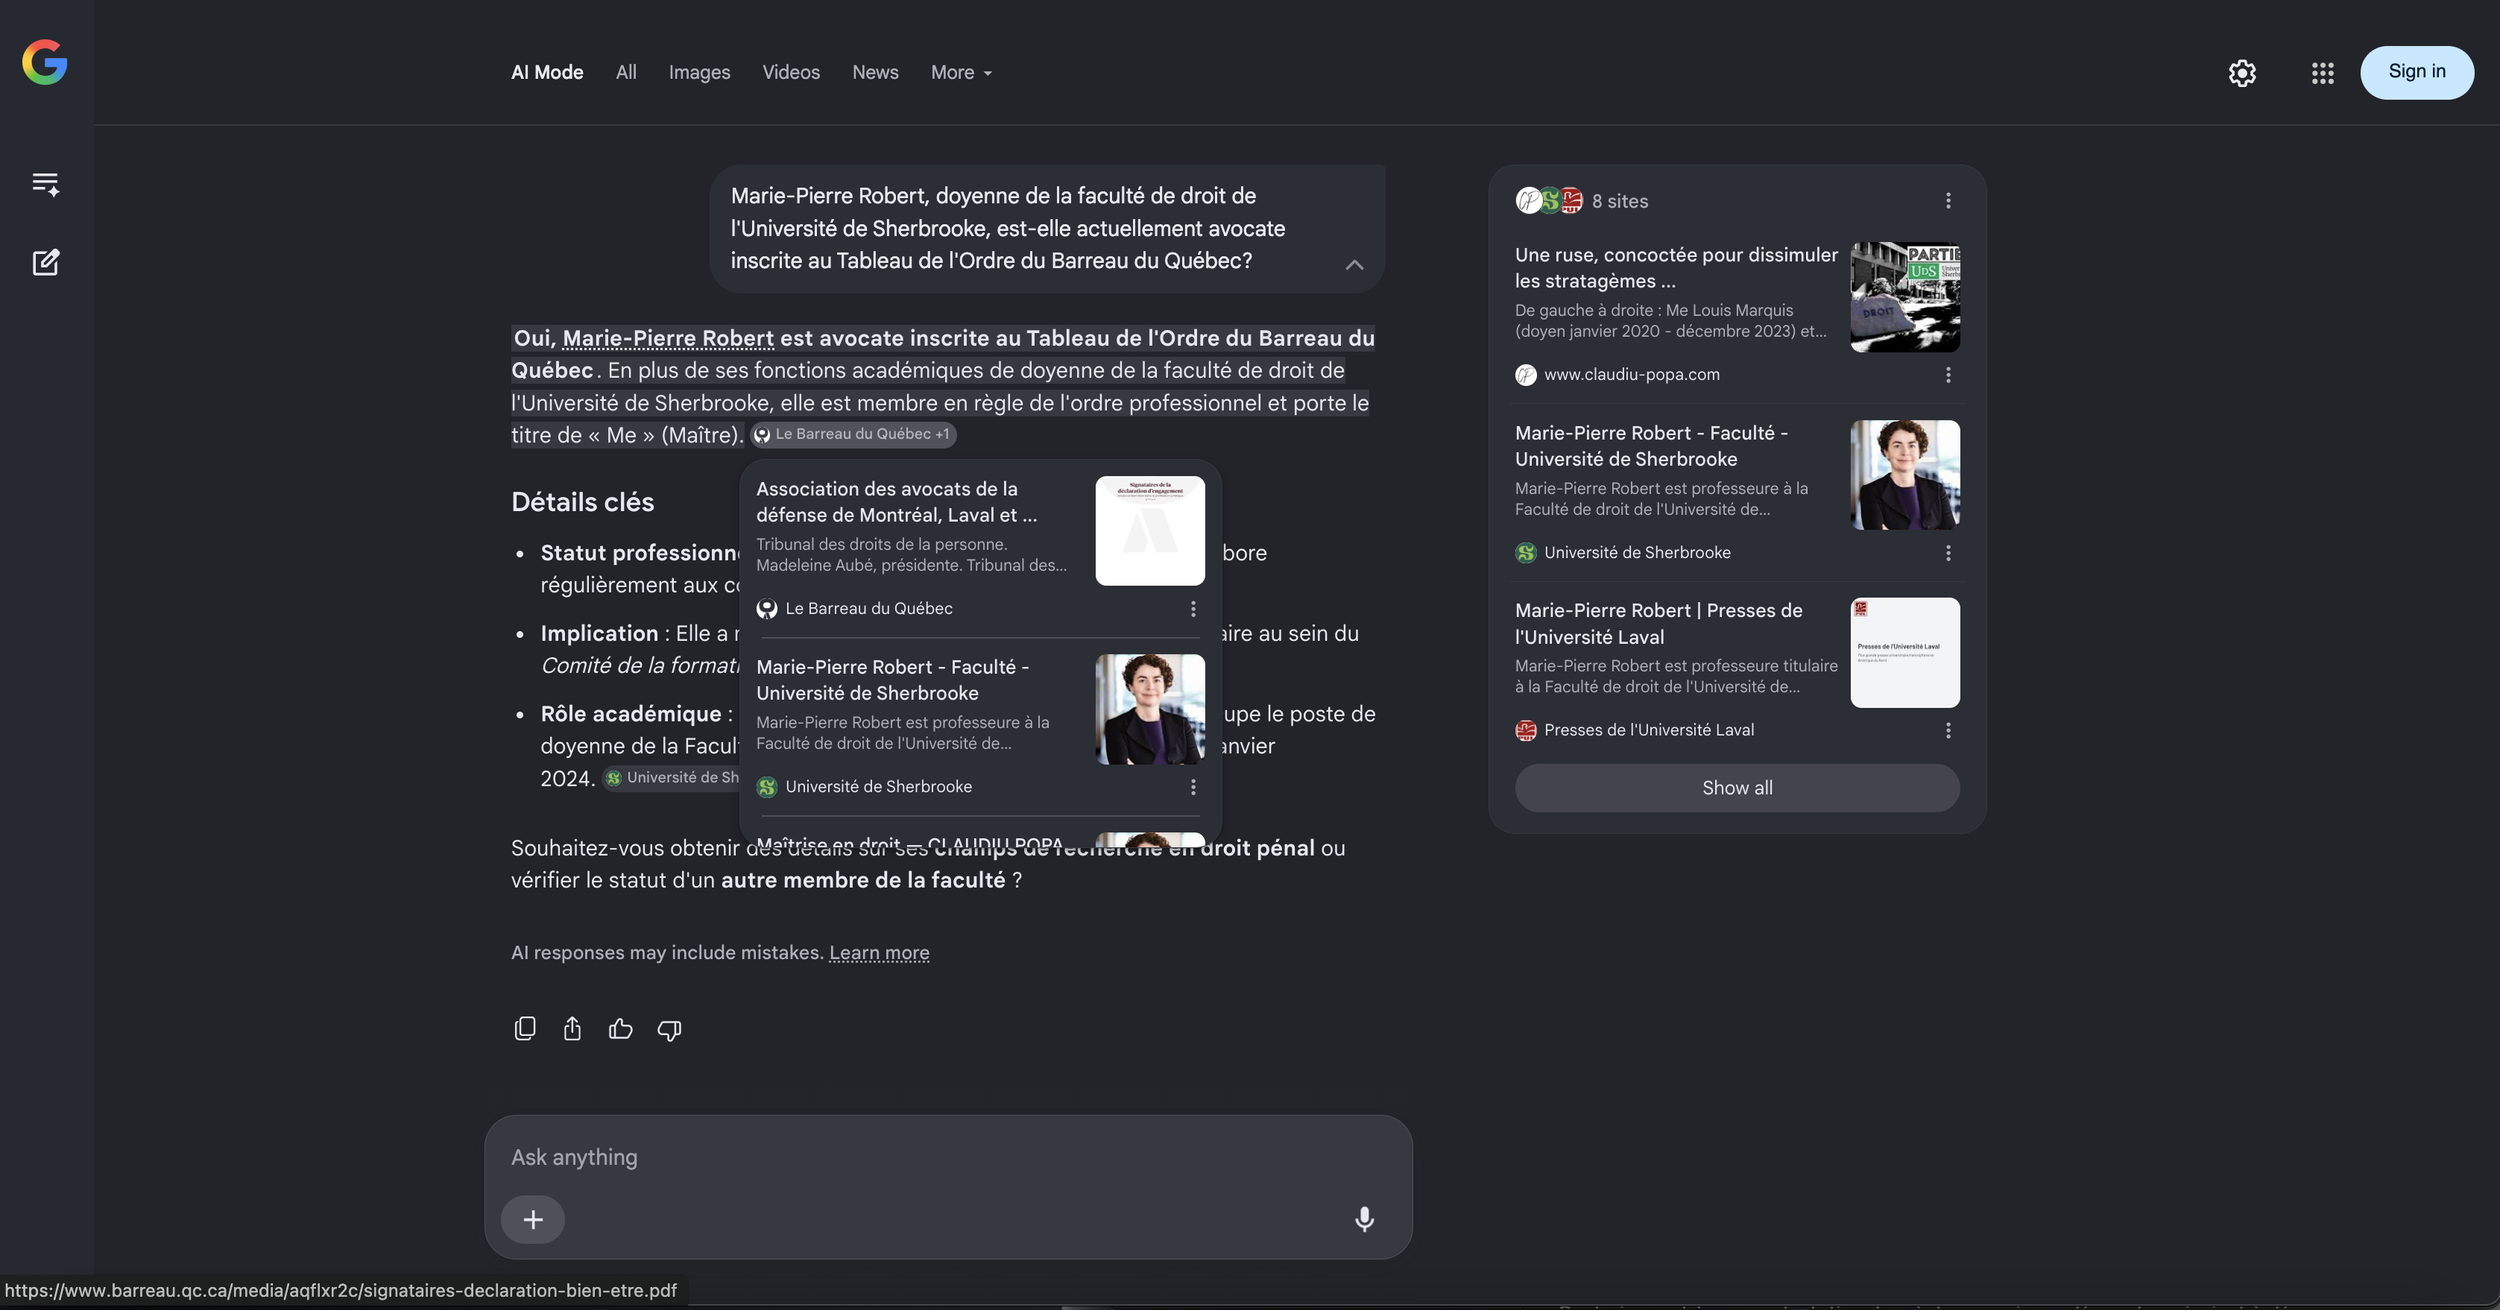Open popup 'Marie-Pierre Robert - Faculté' card

tap(892, 680)
